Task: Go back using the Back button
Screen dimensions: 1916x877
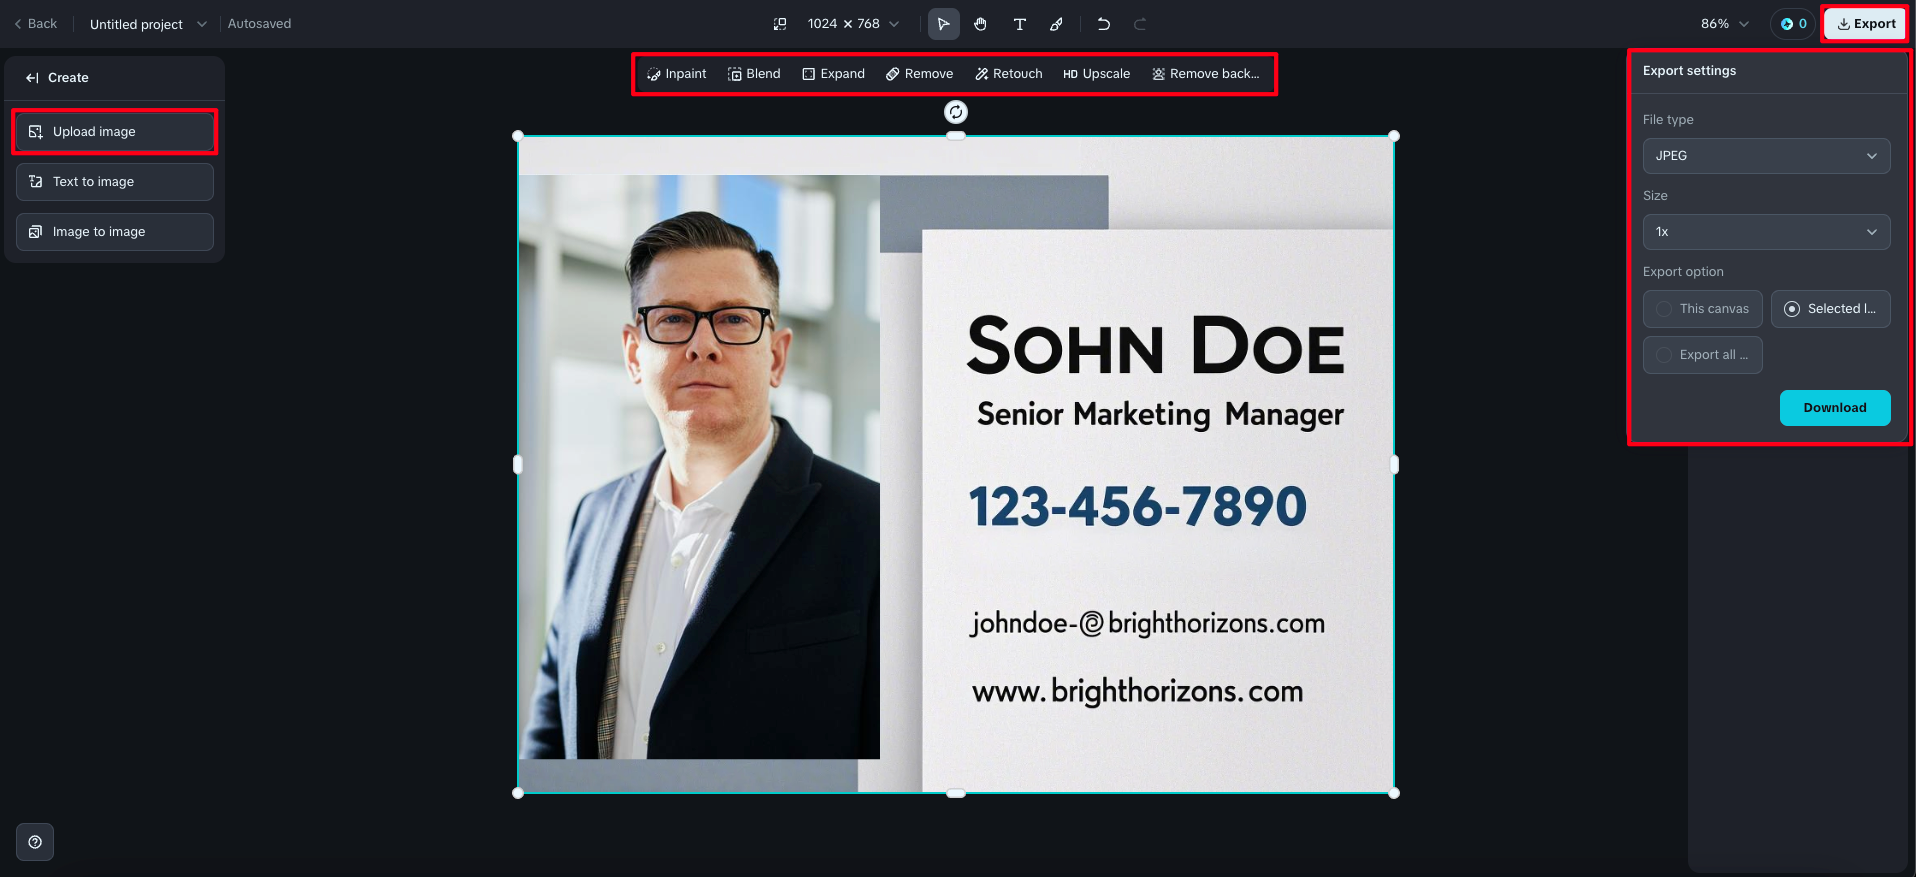Action: (36, 24)
